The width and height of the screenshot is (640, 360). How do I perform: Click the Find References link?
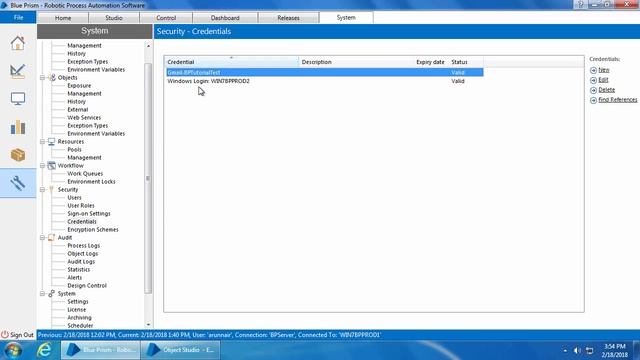point(618,100)
